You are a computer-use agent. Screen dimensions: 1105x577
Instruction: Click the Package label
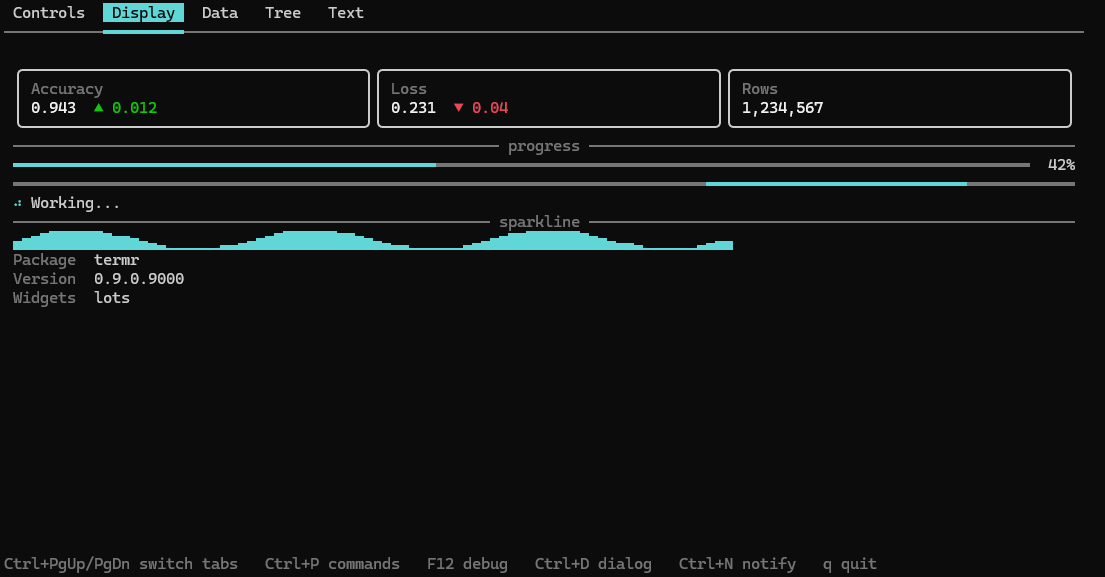tap(44, 260)
